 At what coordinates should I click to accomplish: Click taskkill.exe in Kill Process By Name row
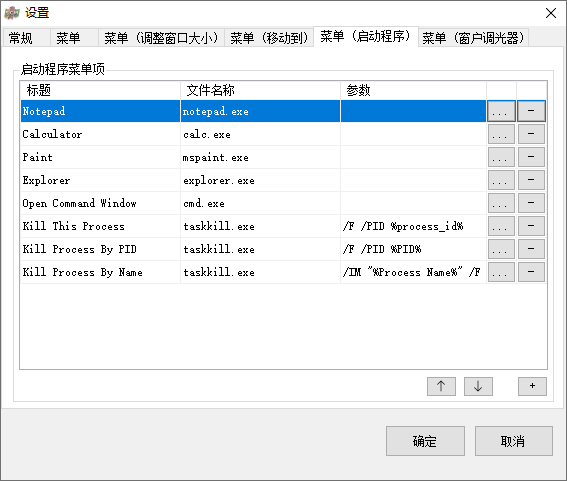260,272
